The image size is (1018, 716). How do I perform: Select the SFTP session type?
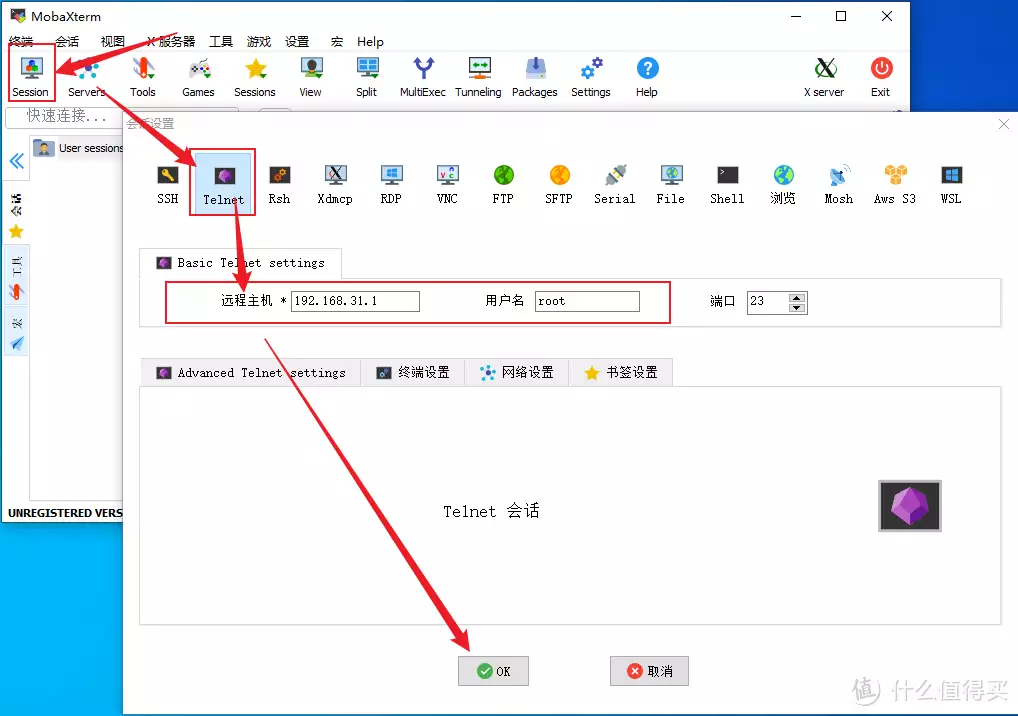tap(559, 184)
